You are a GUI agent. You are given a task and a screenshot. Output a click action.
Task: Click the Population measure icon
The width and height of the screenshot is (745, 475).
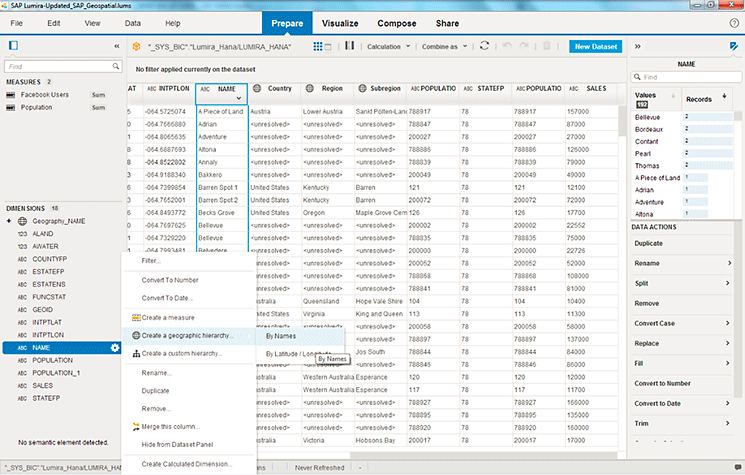pos(10,108)
